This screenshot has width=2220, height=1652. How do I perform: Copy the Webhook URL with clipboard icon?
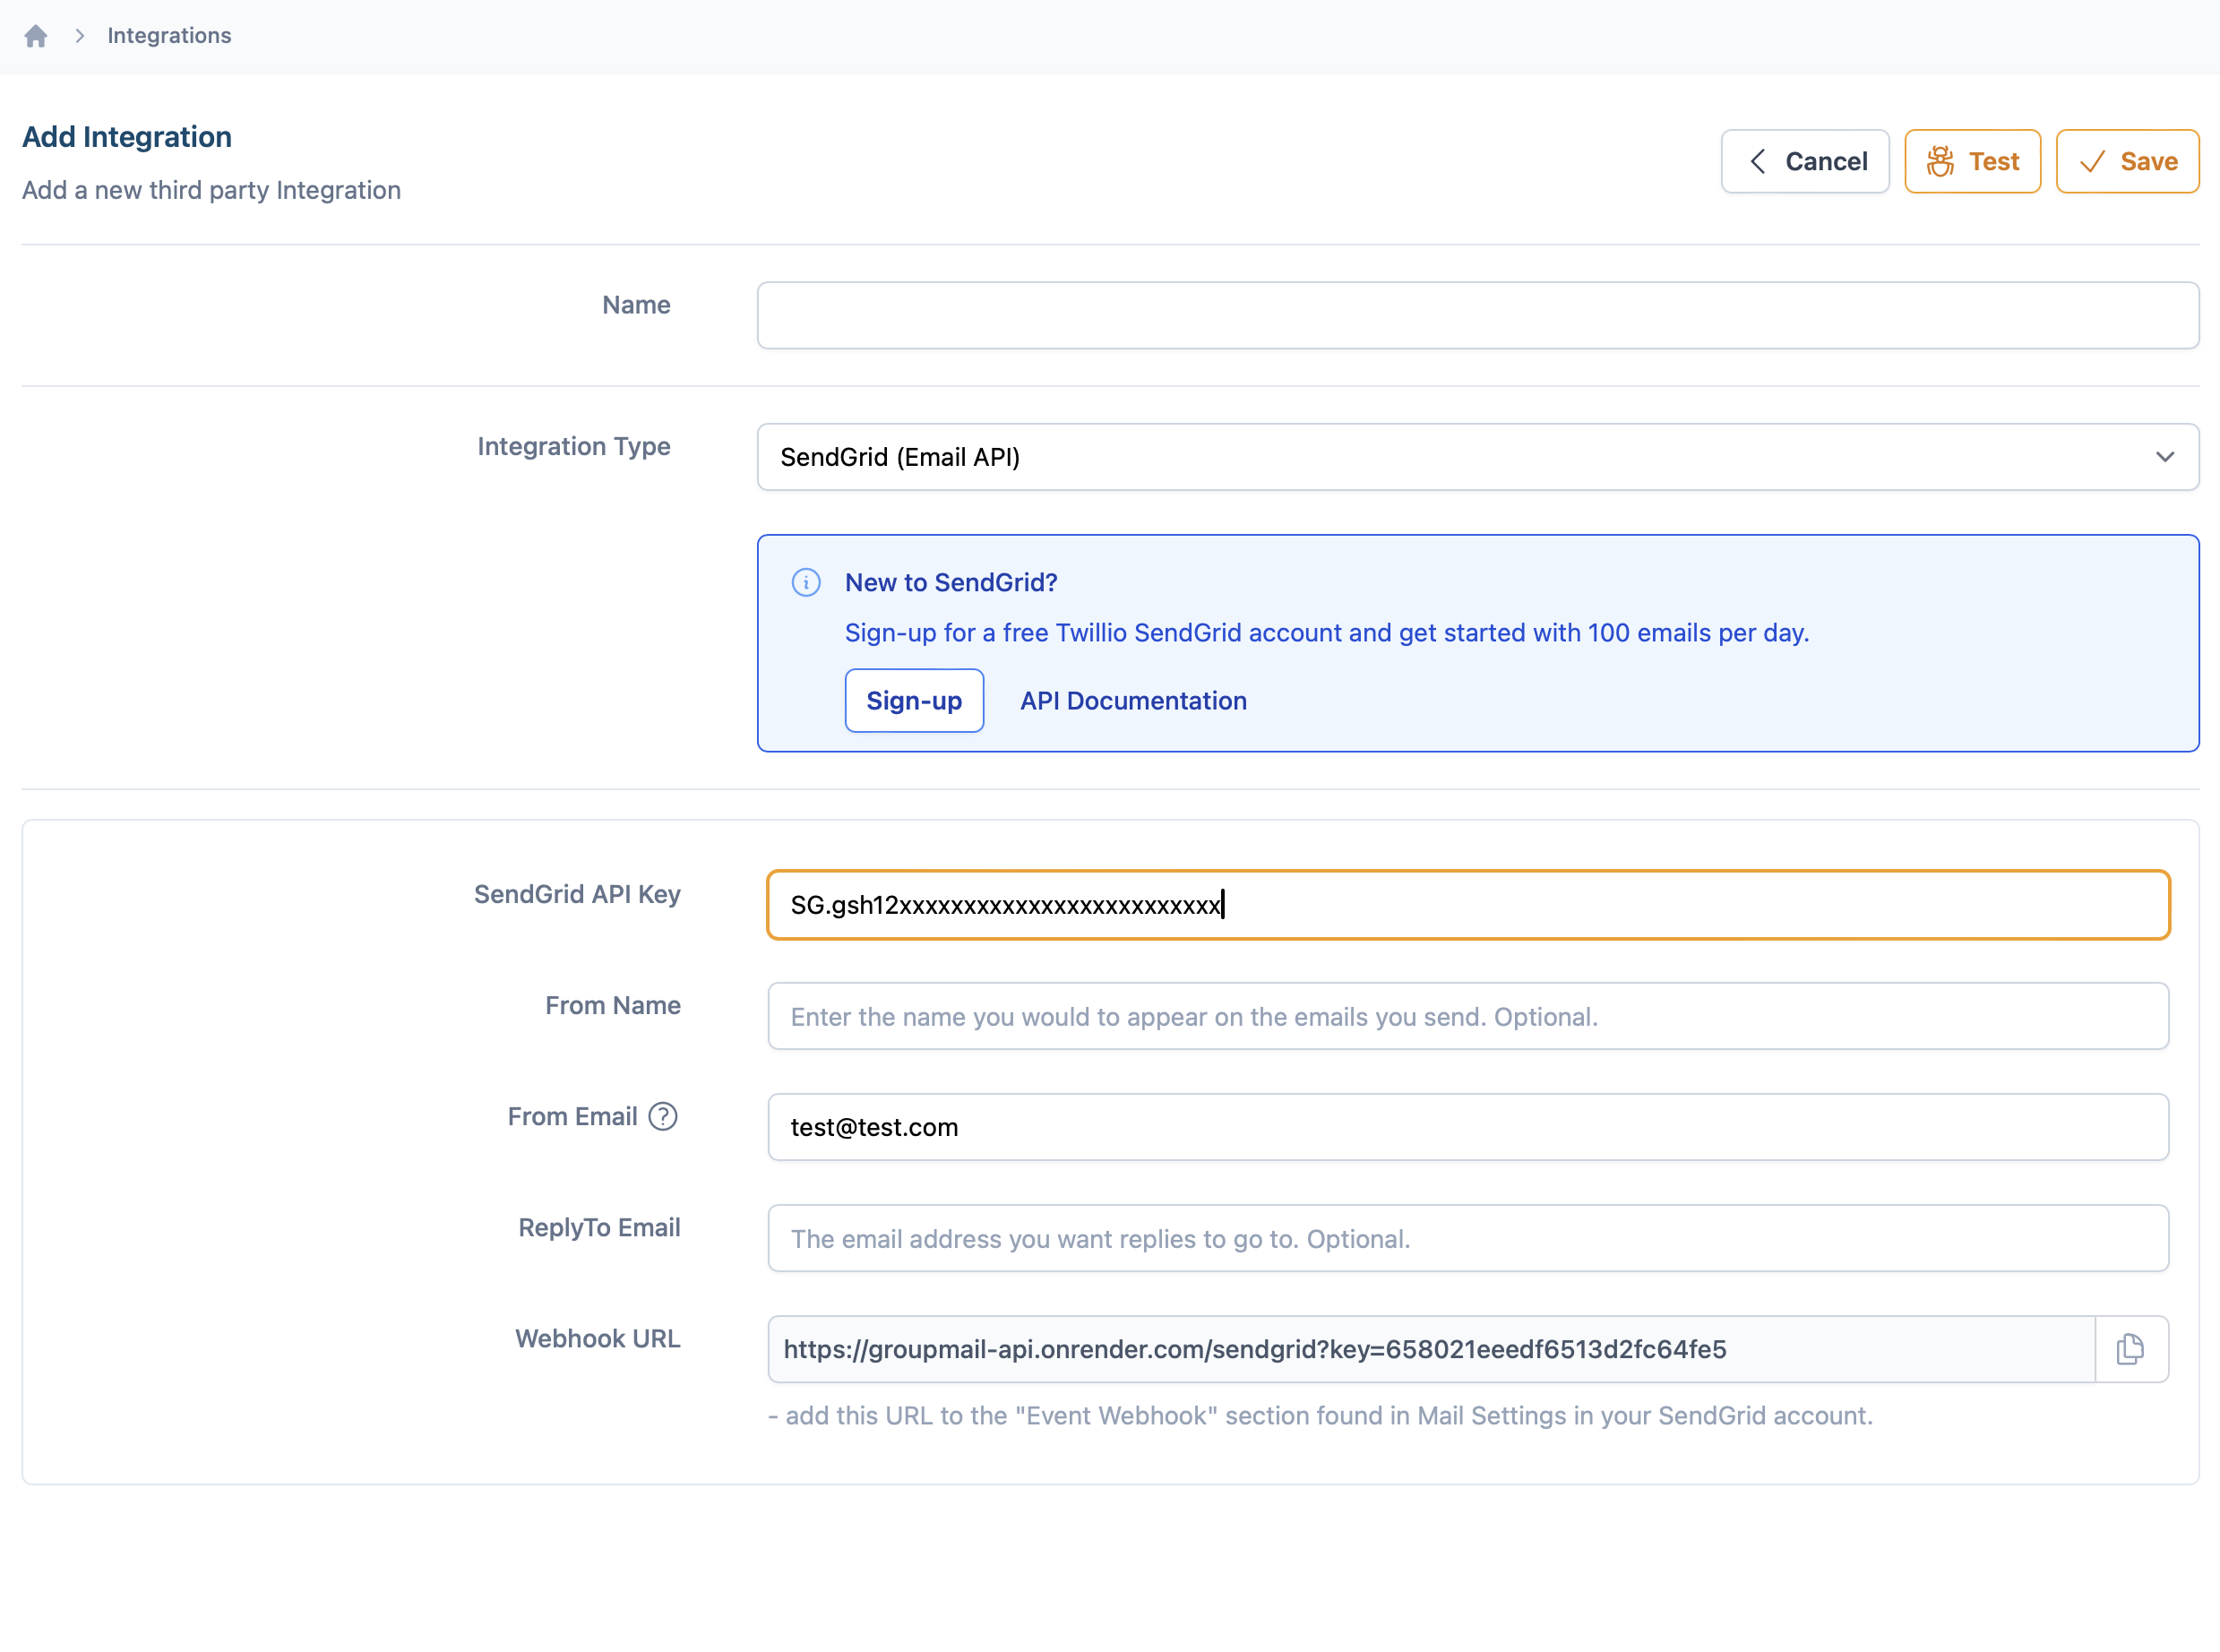pyautogui.click(x=2130, y=1349)
